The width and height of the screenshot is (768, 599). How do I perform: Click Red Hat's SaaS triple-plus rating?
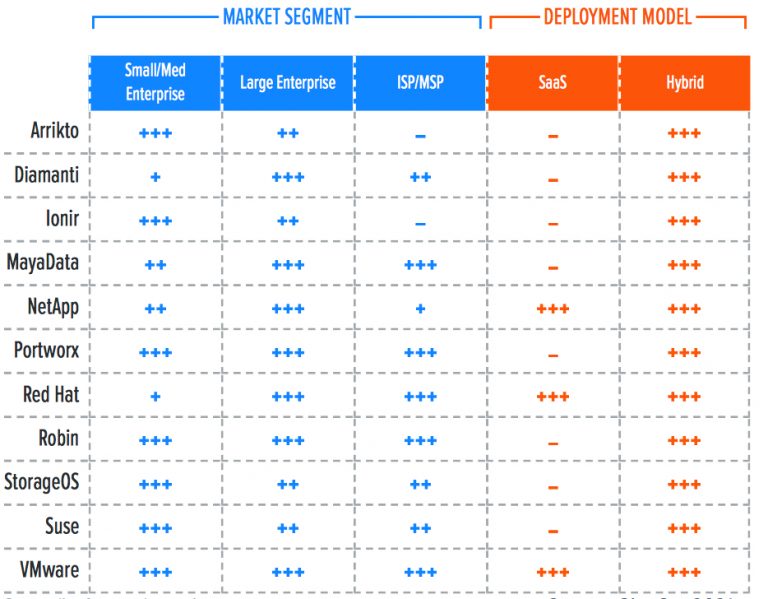click(x=552, y=397)
